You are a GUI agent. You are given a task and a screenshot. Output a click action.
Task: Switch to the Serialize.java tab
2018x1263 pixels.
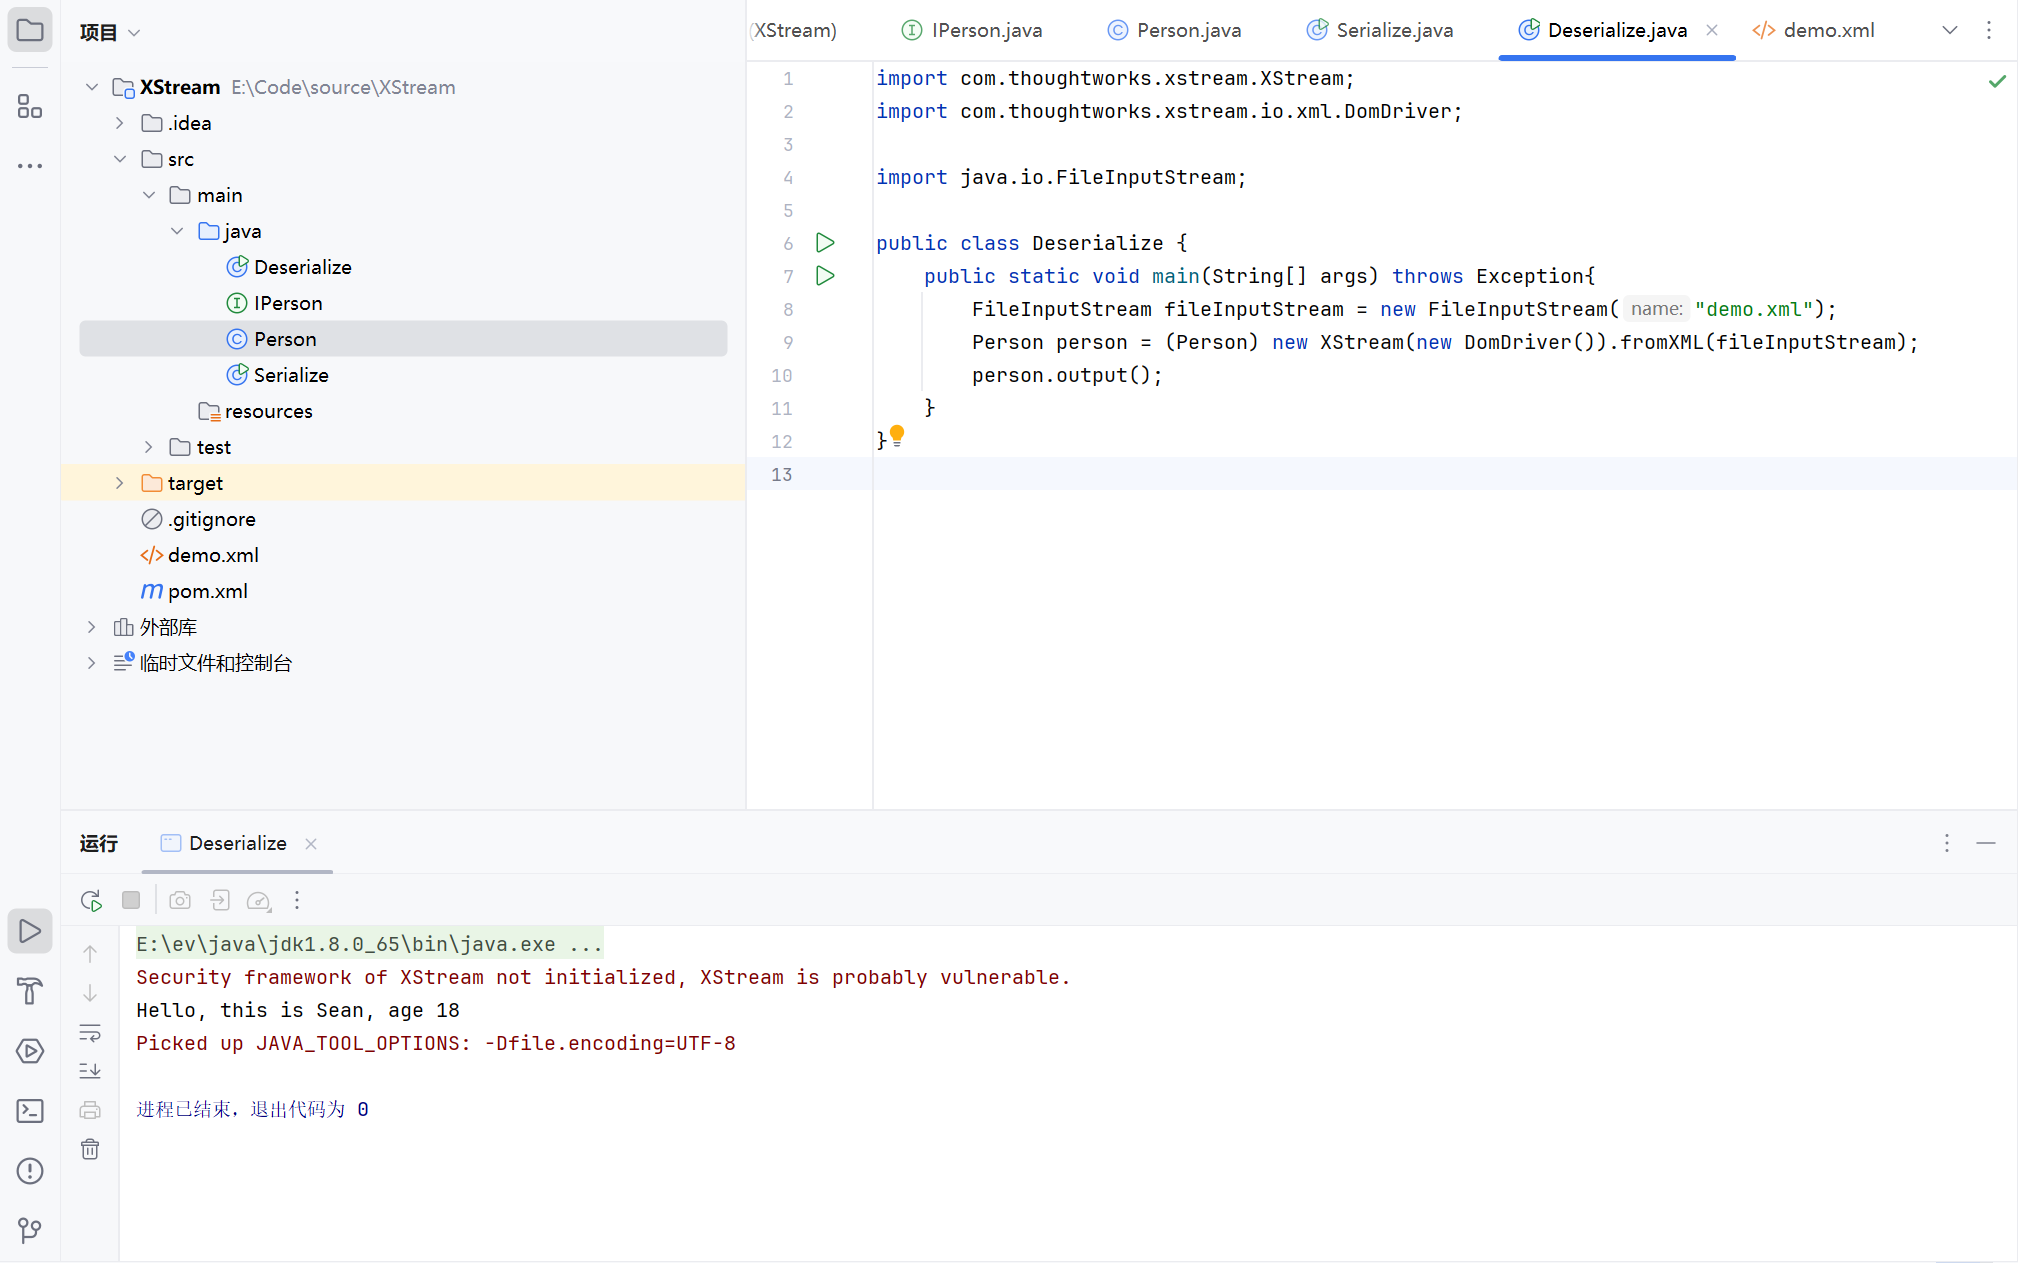pos(1380,30)
